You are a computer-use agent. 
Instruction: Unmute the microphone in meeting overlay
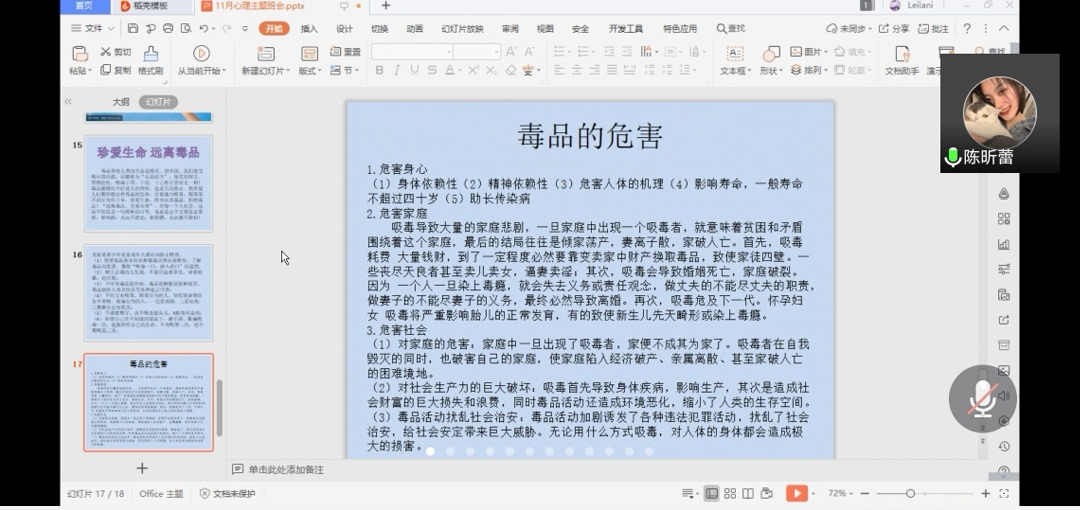(x=982, y=398)
